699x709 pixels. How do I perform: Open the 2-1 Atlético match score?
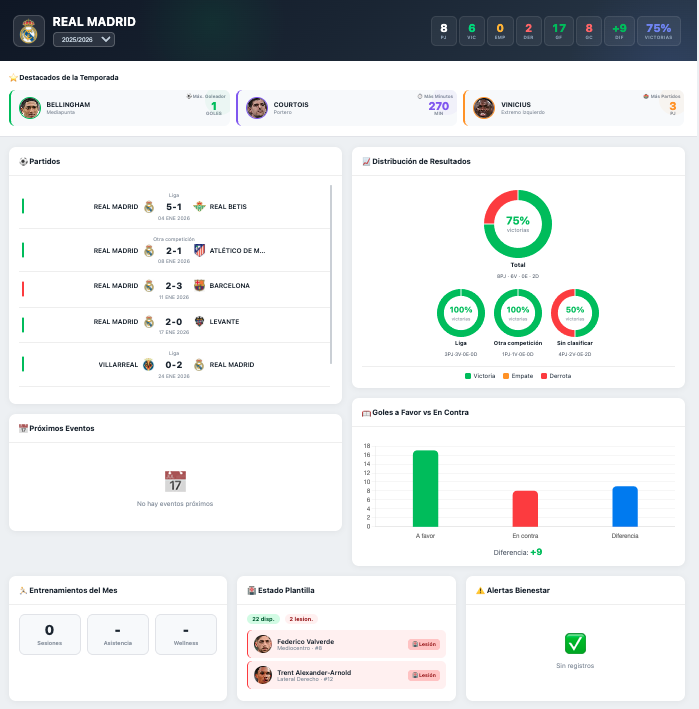click(x=174, y=251)
